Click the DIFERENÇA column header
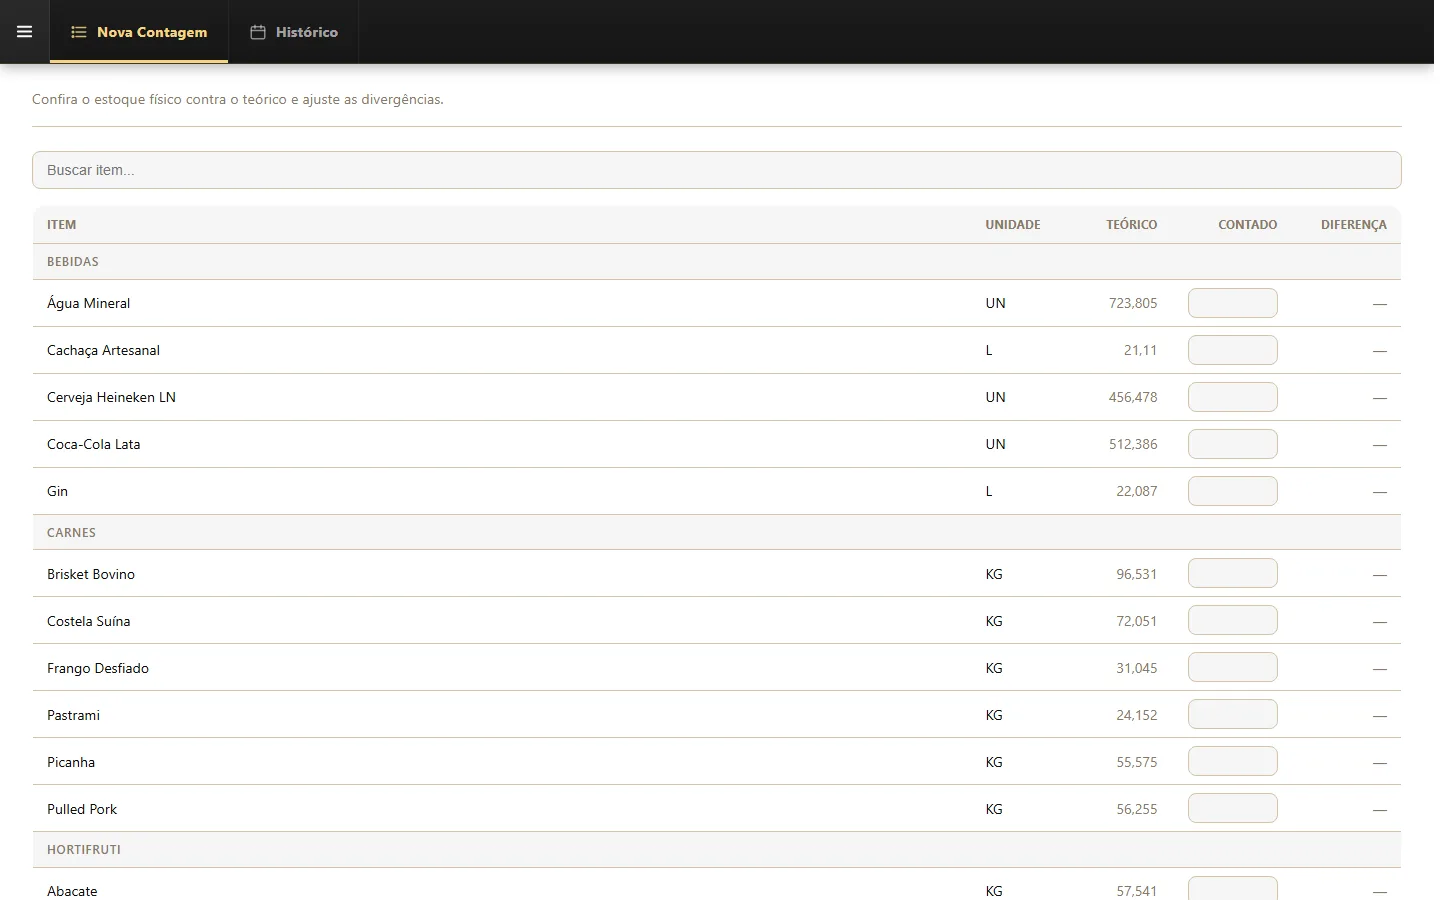This screenshot has height=900, width=1440. [1353, 225]
